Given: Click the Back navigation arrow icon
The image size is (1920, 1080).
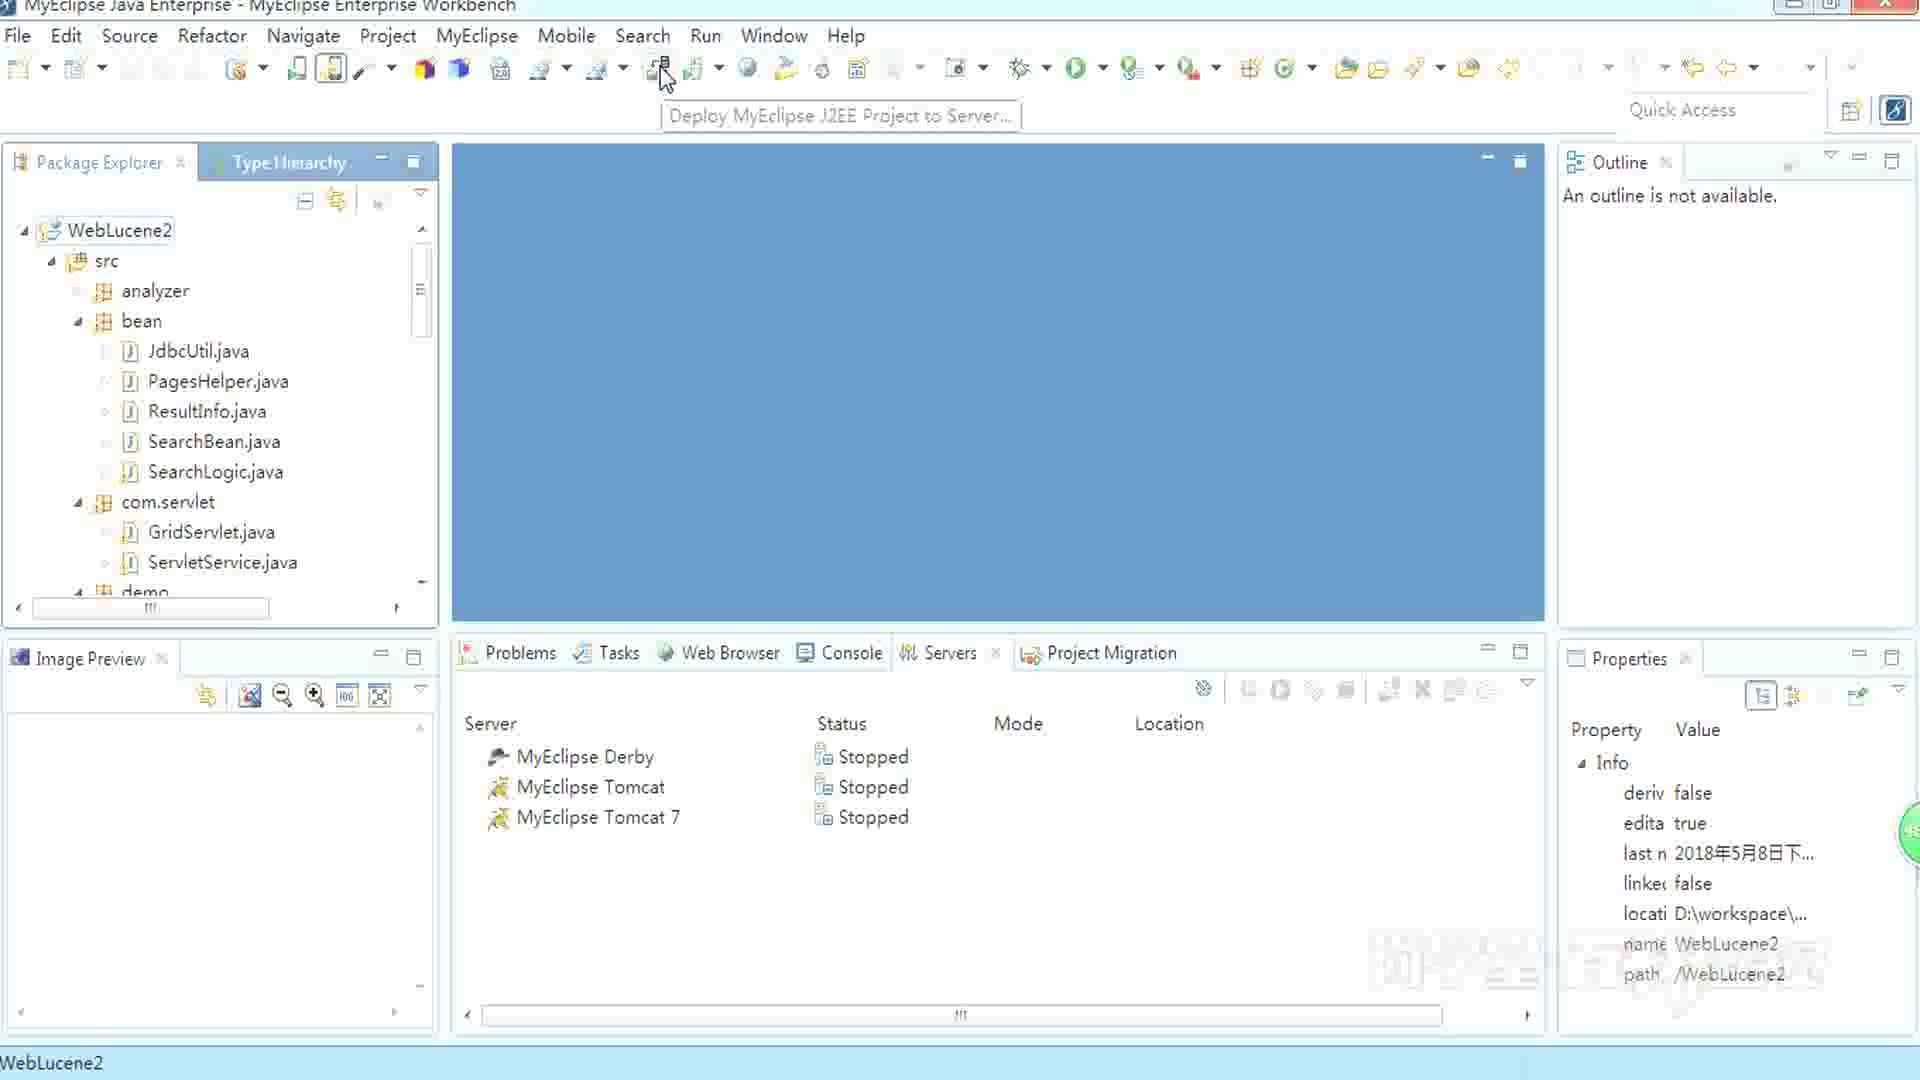Looking at the screenshot, I should tap(1727, 68).
